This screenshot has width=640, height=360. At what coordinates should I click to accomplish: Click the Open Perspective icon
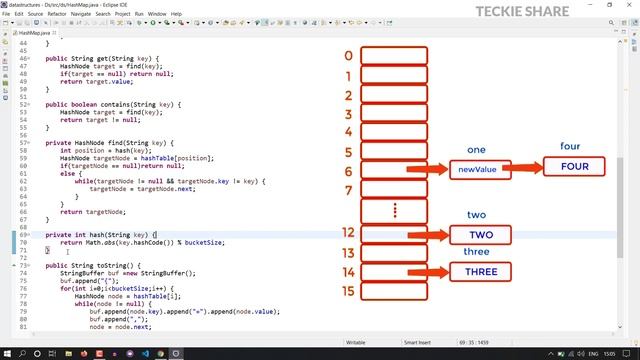point(624,23)
